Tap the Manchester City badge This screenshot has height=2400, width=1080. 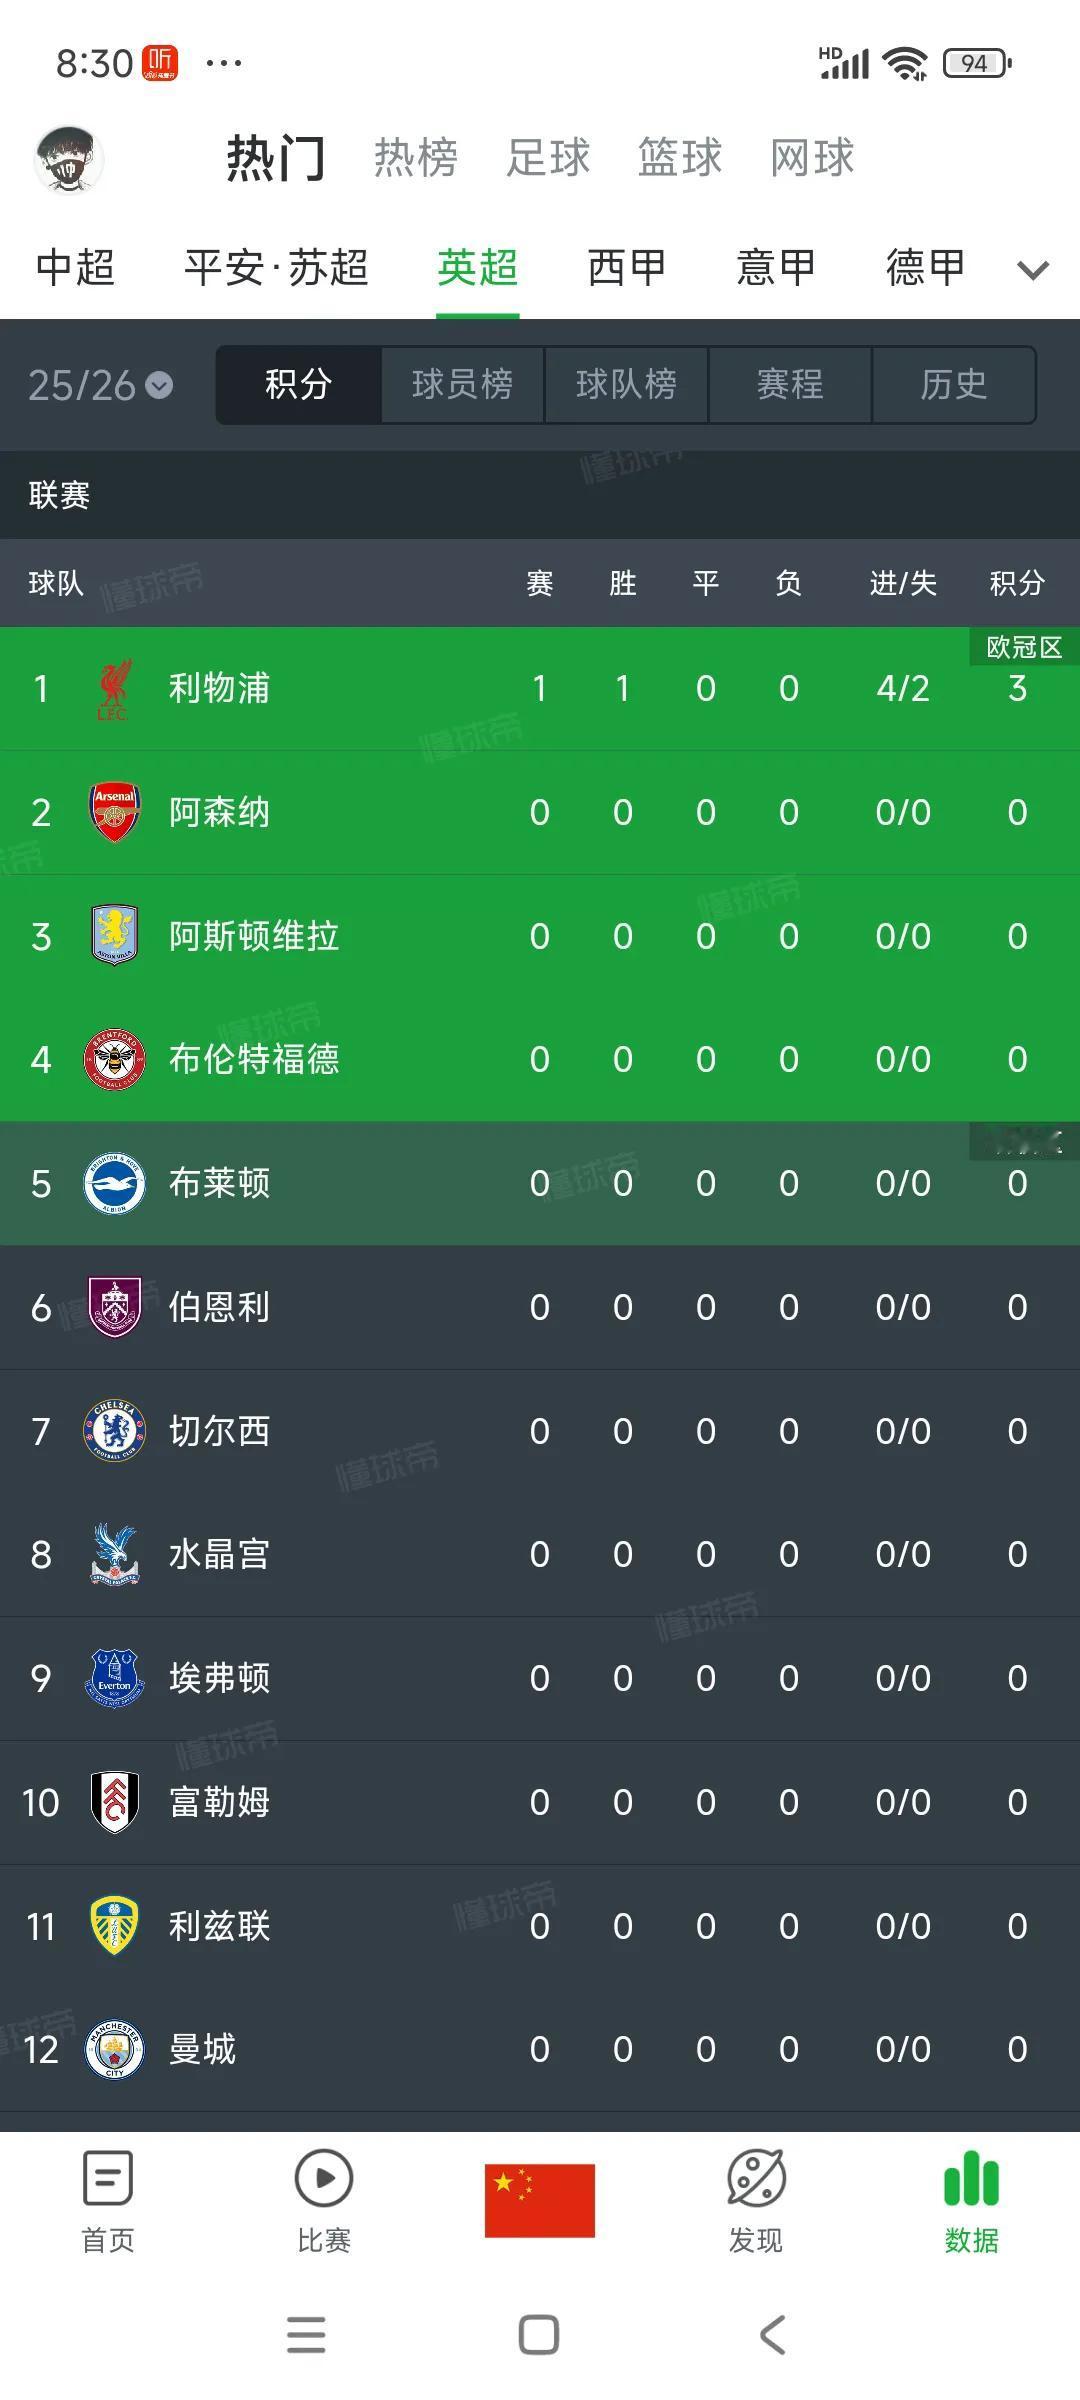pos(114,2049)
